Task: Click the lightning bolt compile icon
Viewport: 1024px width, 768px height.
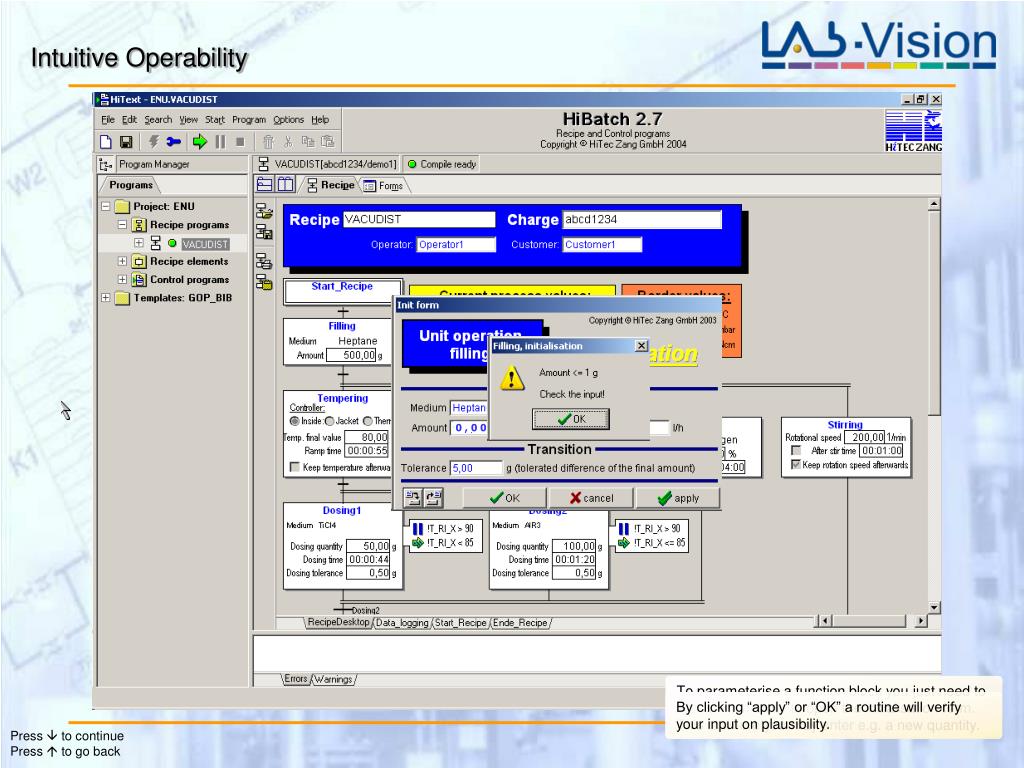Action: pos(154,142)
